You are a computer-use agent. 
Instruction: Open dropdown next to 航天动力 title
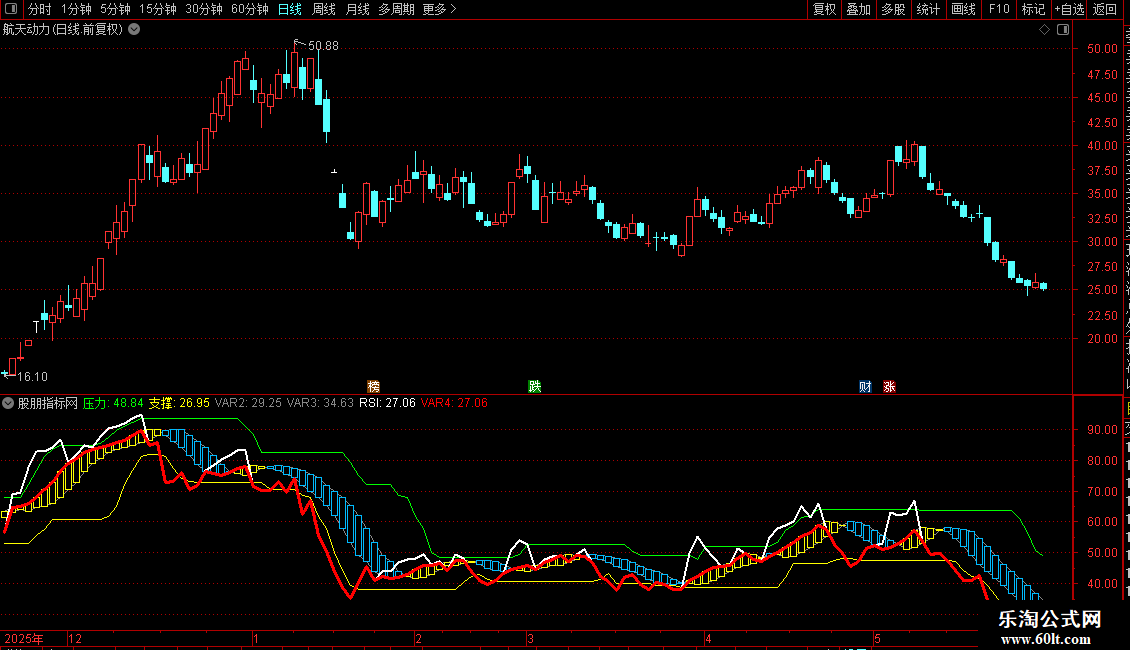click(134, 30)
